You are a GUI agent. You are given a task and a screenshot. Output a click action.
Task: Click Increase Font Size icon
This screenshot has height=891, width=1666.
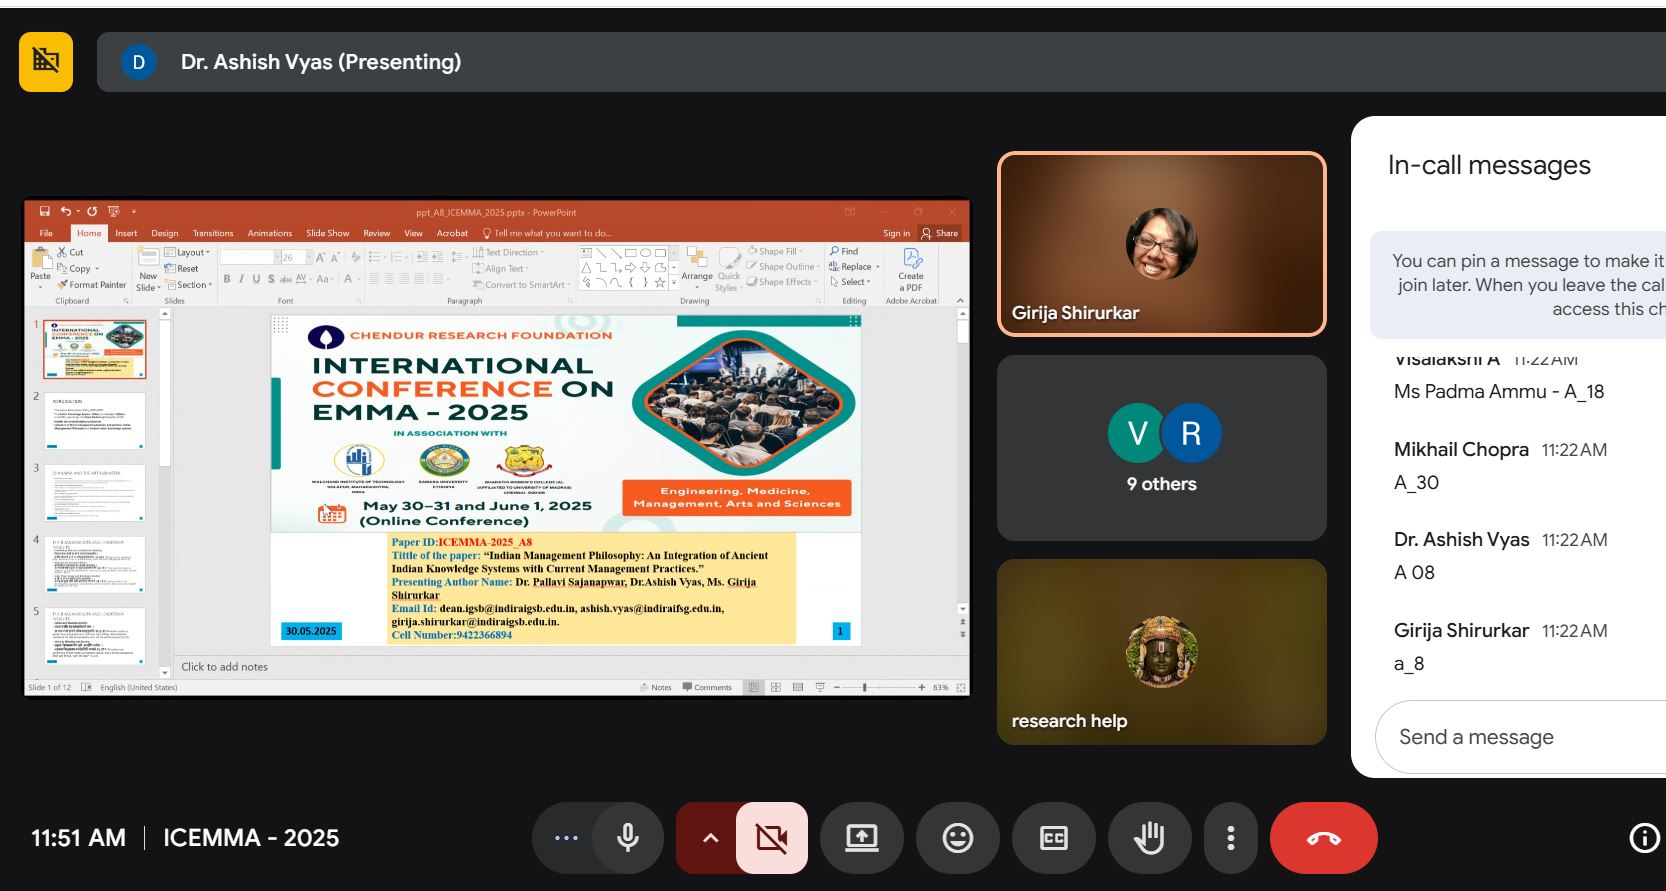pyautogui.click(x=321, y=257)
